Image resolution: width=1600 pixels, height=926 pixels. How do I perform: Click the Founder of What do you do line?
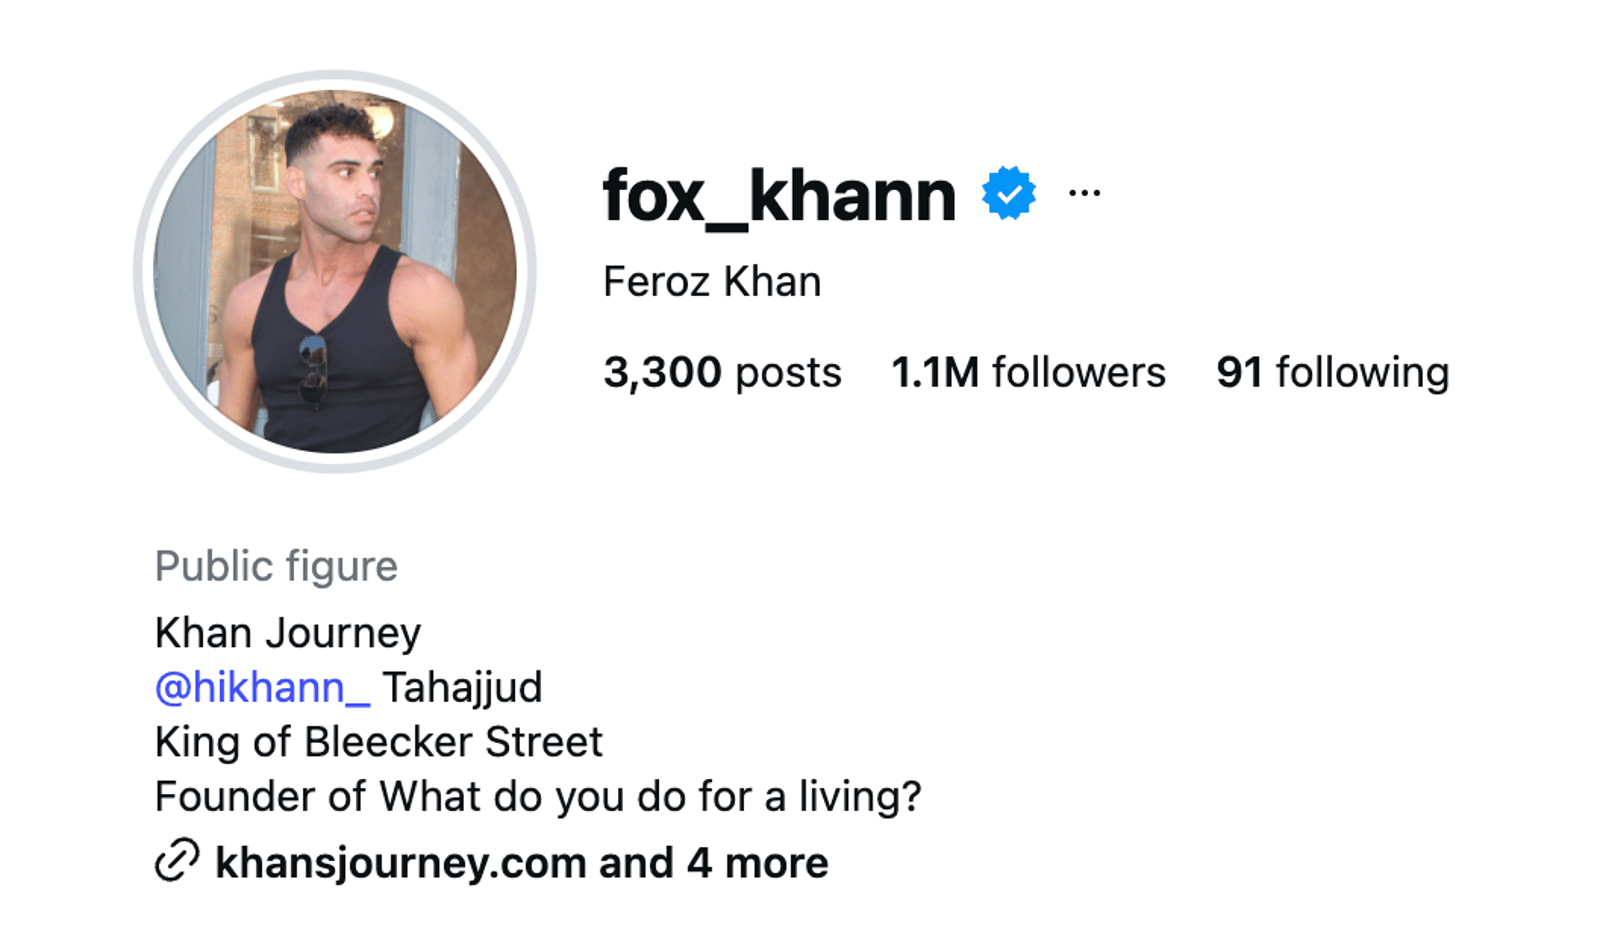(x=538, y=797)
